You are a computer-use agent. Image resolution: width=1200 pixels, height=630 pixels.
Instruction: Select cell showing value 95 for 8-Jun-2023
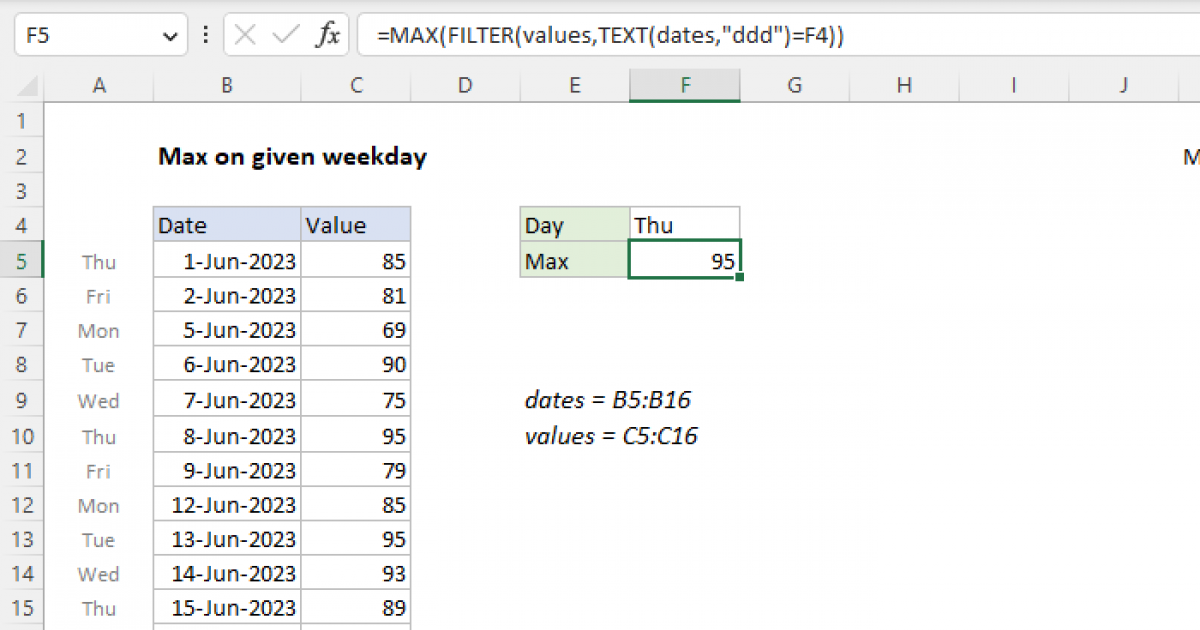[x=355, y=435]
